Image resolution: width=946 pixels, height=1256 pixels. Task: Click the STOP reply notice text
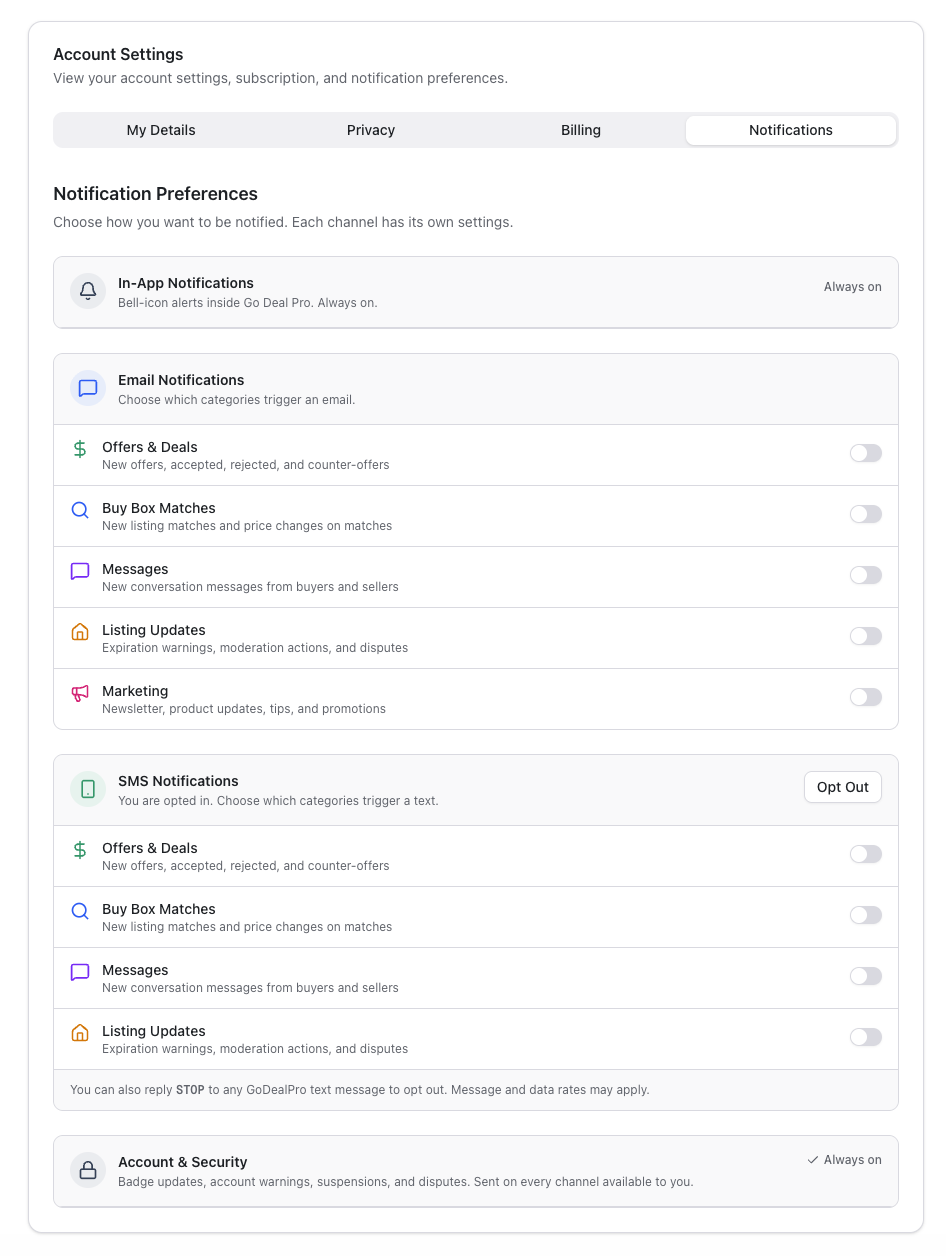[360, 1090]
